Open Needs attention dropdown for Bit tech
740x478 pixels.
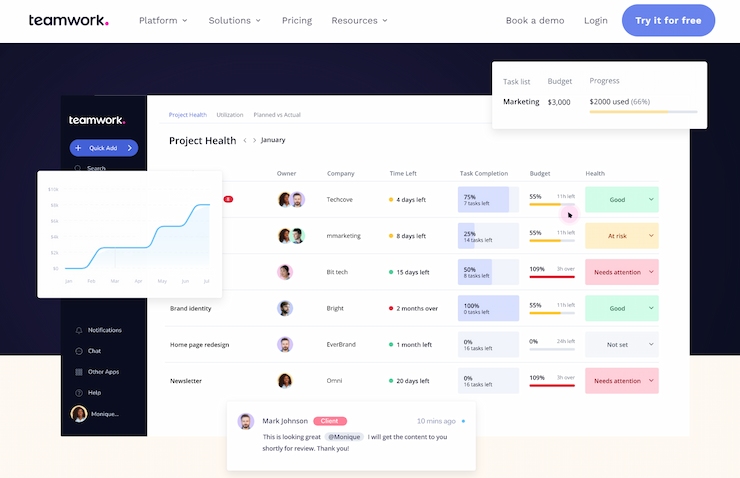click(622, 272)
